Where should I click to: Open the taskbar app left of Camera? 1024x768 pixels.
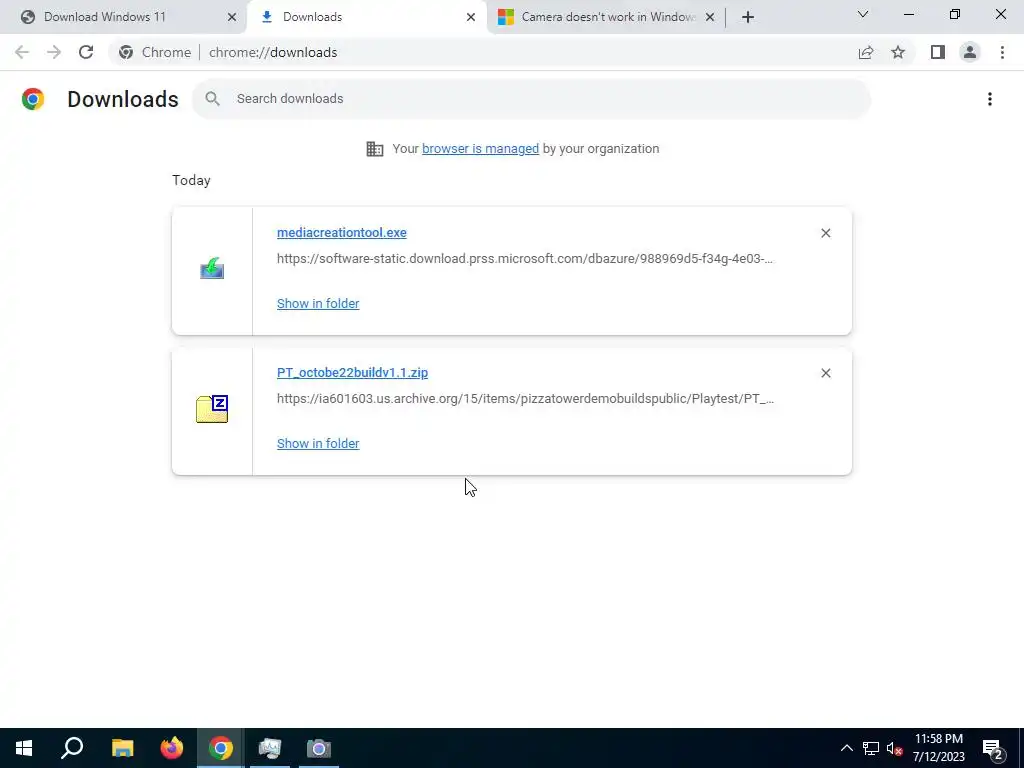[270, 748]
